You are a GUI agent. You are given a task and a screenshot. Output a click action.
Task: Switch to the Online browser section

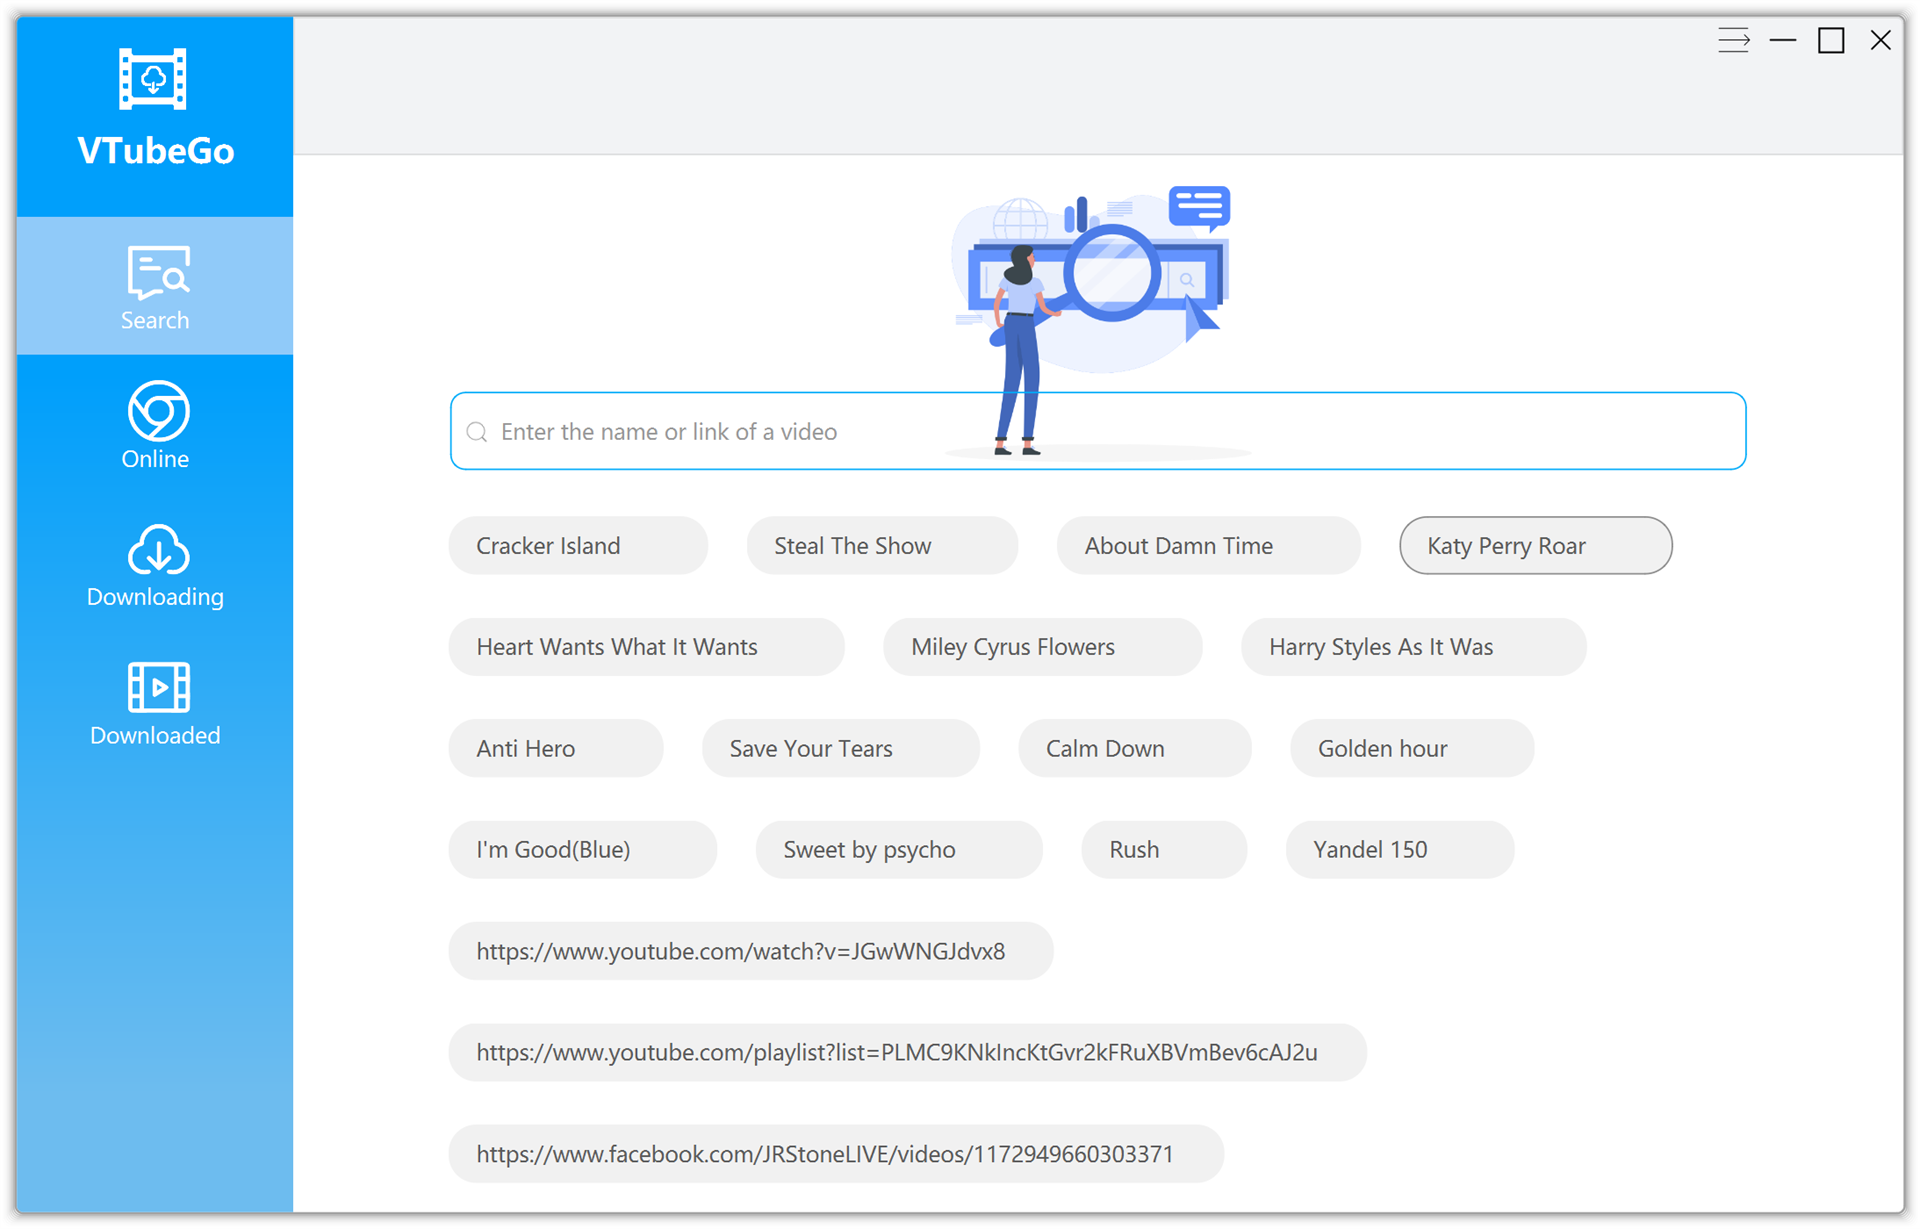155,425
